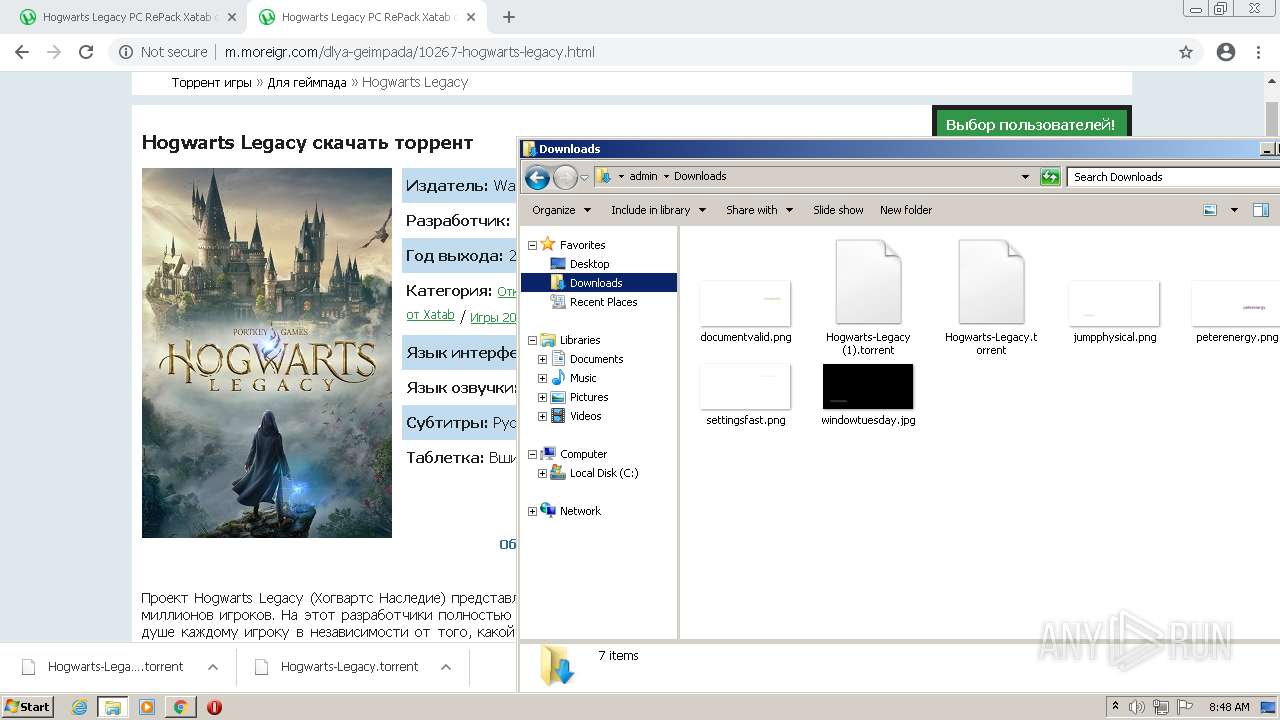Open the address bar history dropdown
Image resolution: width=1280 pixels, height=720 pixels.
click(1025, 177)
